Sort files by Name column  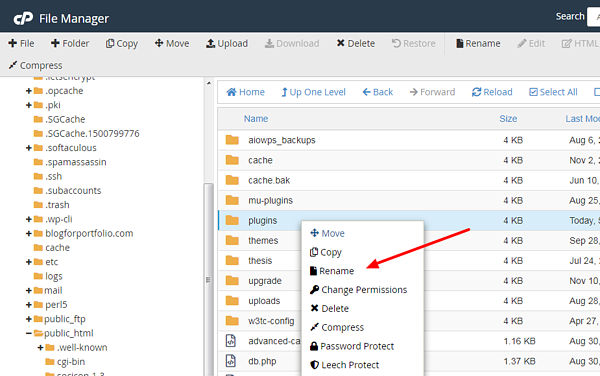click(256, 119)
